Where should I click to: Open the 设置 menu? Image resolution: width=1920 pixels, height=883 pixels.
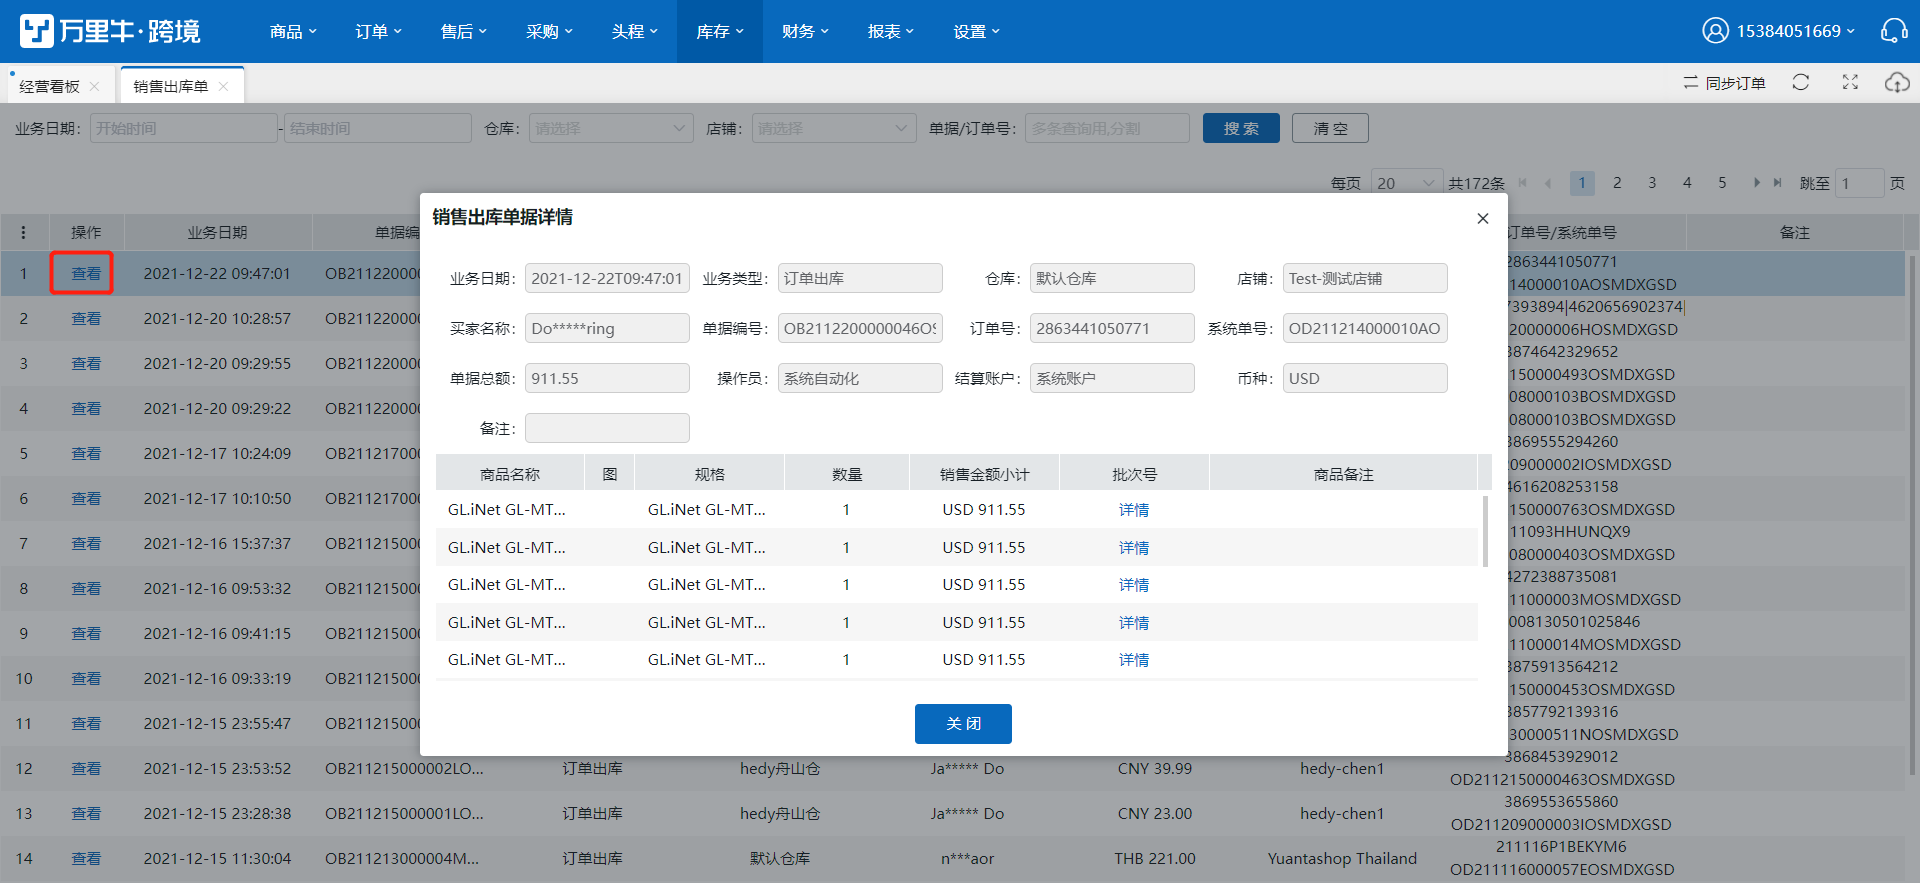976,32
